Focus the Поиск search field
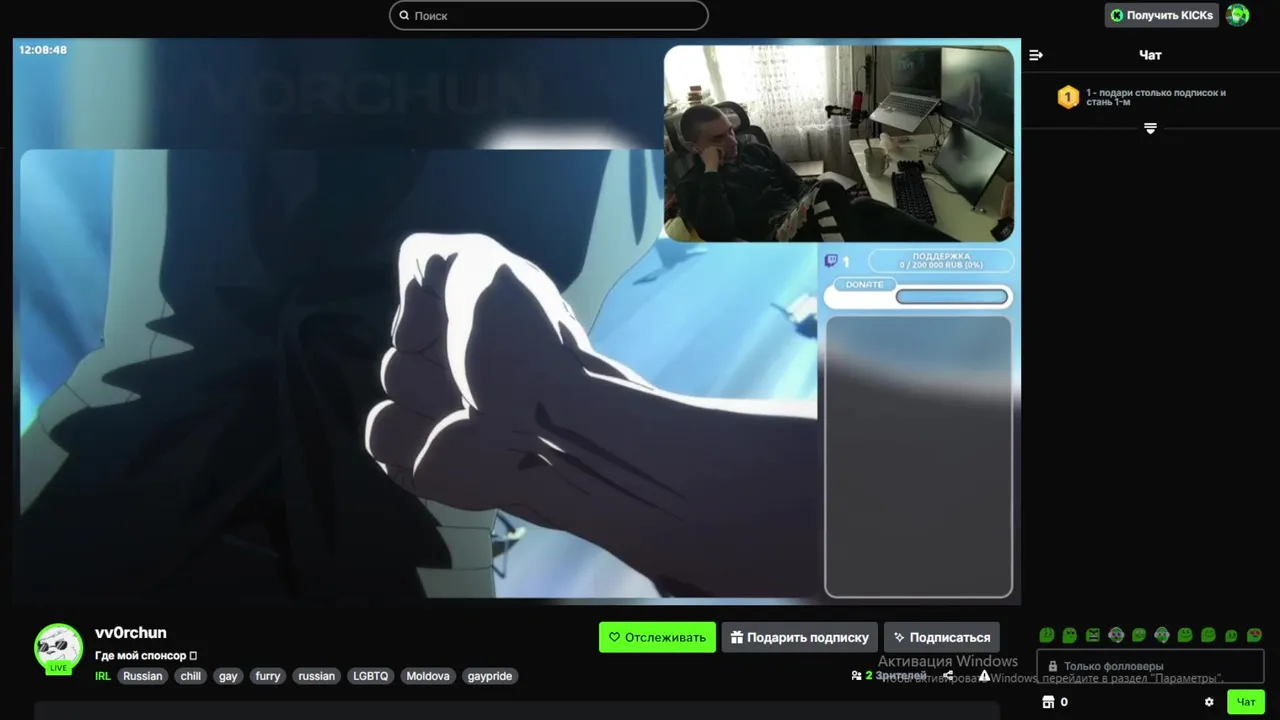The height and width of the screenshot is (720, 1280). 548,15
